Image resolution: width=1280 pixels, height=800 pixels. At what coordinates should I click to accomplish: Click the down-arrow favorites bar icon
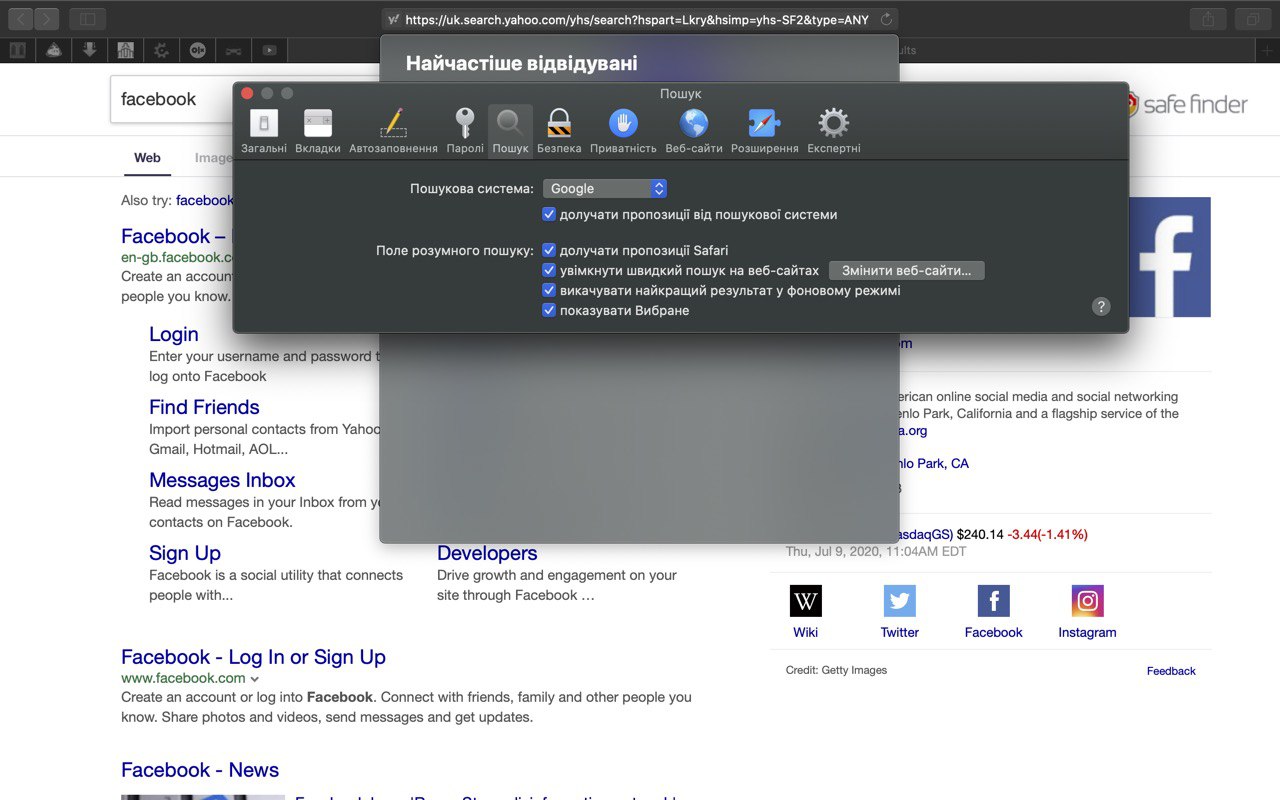click(89, 50)
